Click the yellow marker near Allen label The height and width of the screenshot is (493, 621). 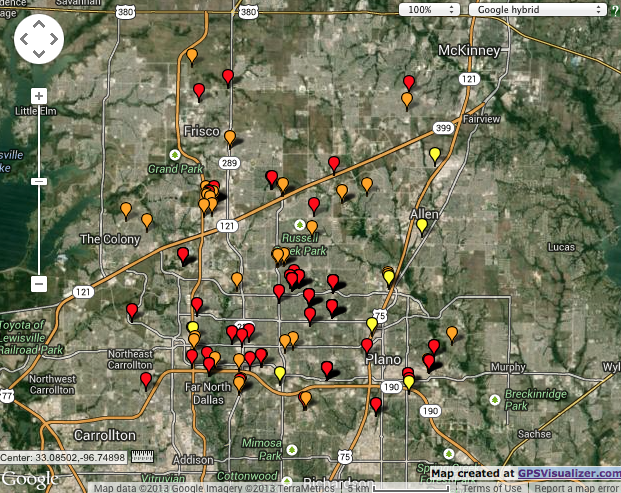(422, 225)
